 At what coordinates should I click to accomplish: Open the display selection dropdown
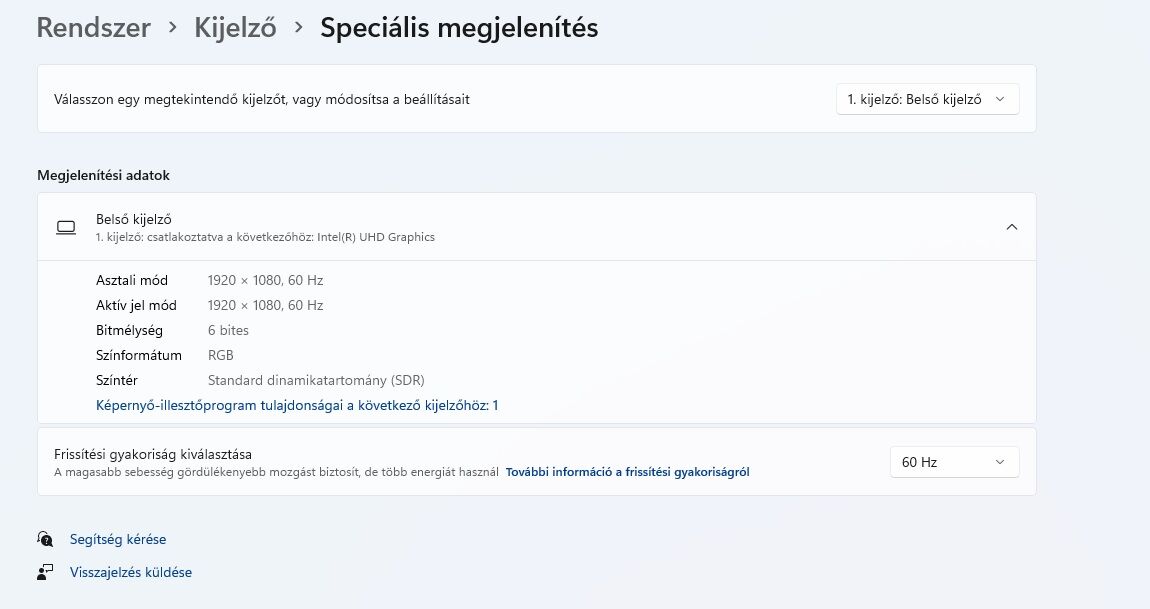[x=928, y=99]
